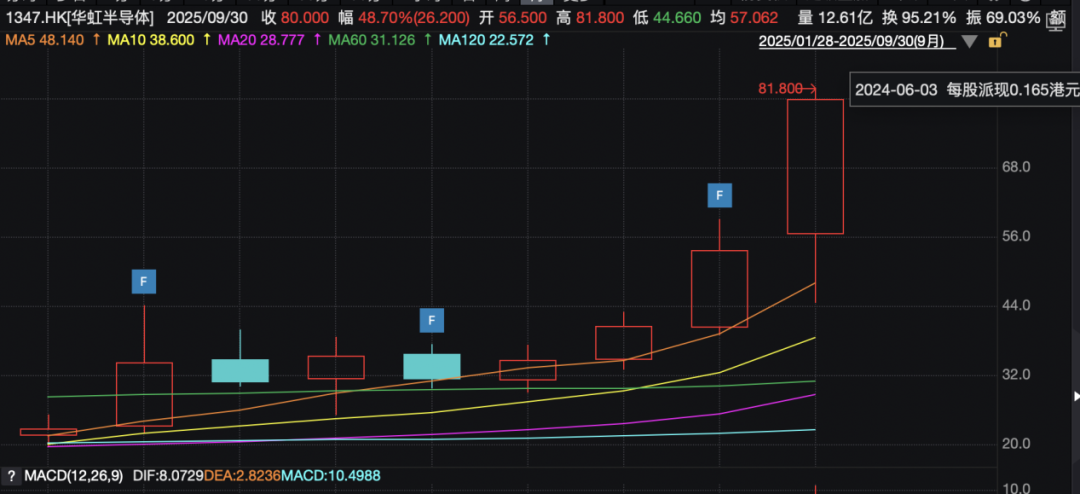The width and height of the screenshot is (1080, 494).
Task: Click the green arrow next to MA60
Action: [x=426, y=40]
